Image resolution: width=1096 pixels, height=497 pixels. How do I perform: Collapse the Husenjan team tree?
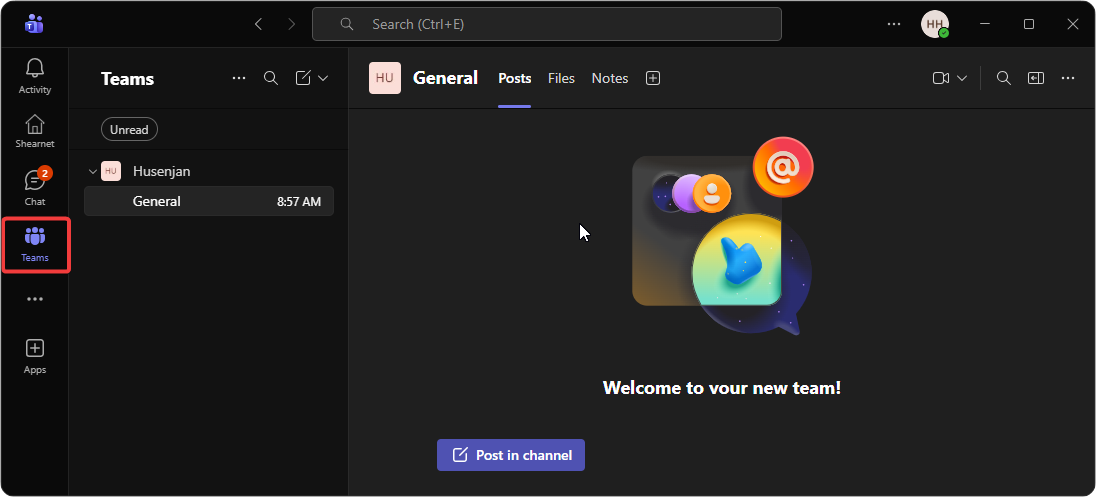click(x=93, y=171)
